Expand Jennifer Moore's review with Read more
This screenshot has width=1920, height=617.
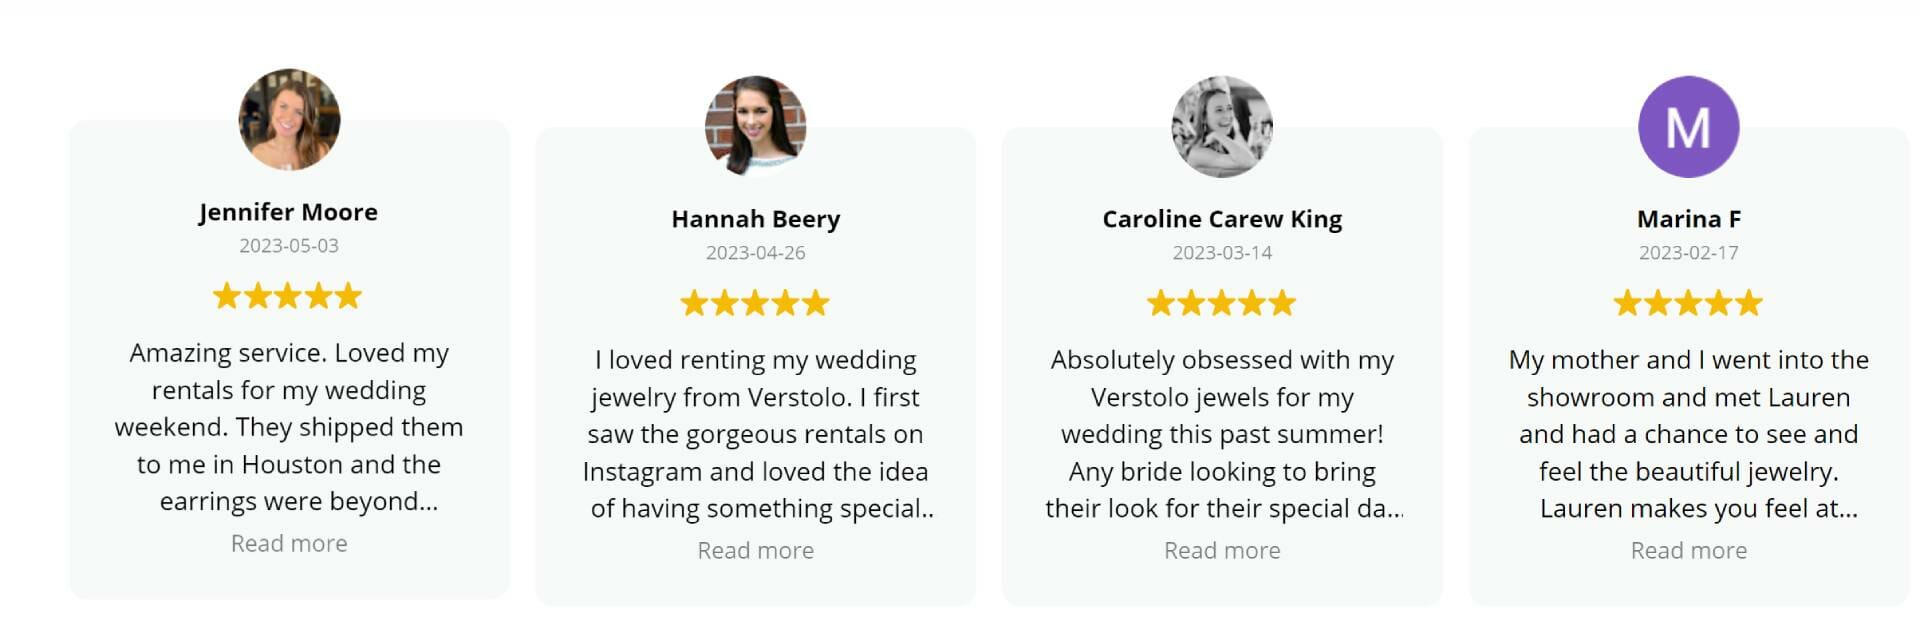click(289, 543)
